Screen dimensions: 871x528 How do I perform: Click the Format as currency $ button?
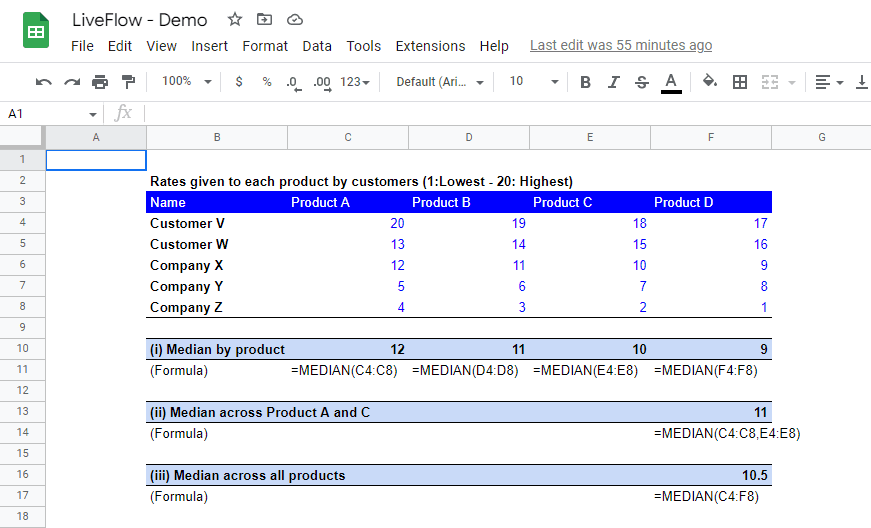tap(239, 82)
